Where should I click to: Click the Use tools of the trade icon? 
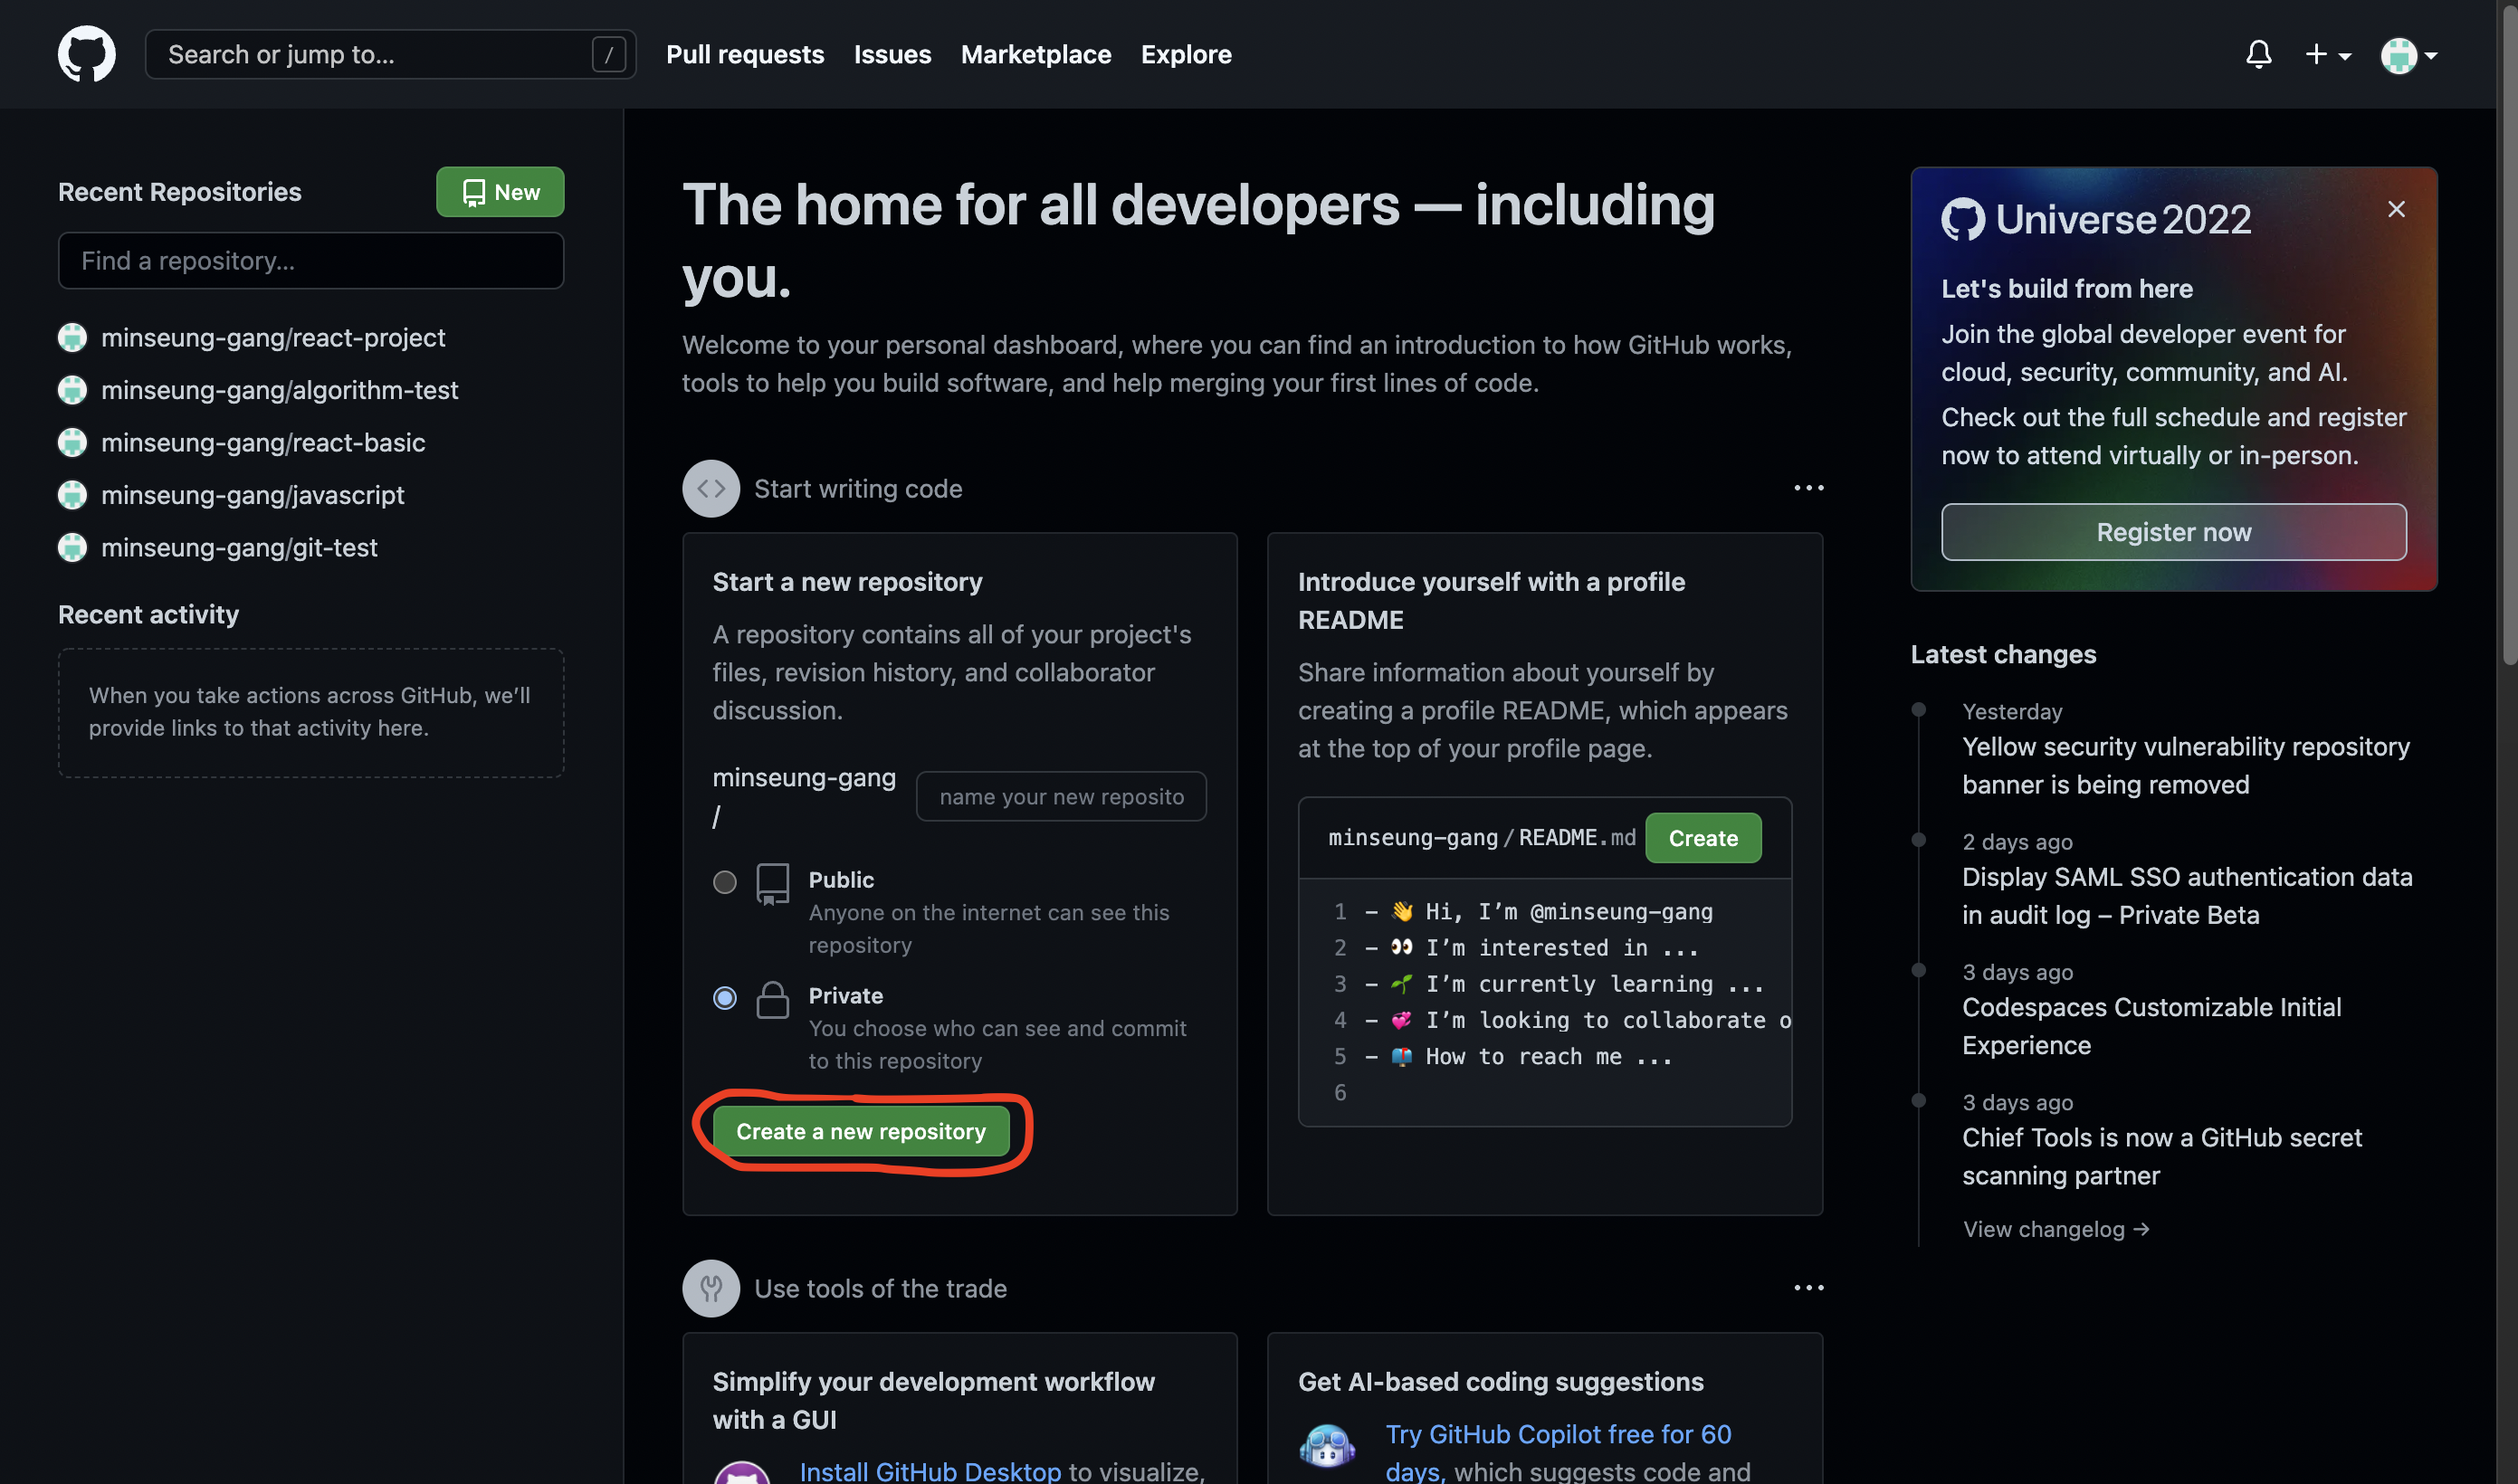pyautogui.click(x=710, y=1288)
